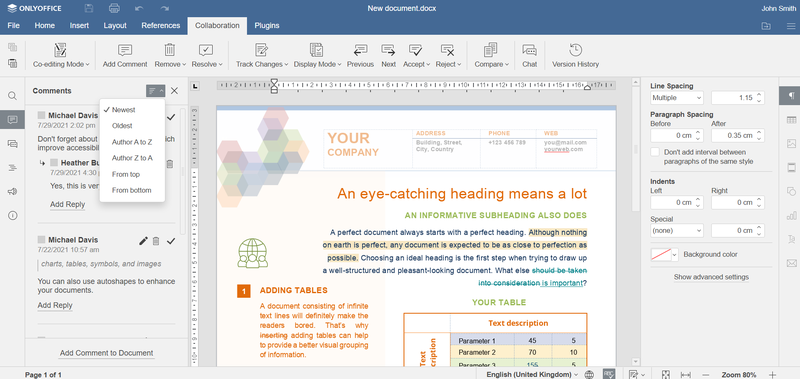Expand the Line Spacing Multiple dropdown

click(677, 98)
